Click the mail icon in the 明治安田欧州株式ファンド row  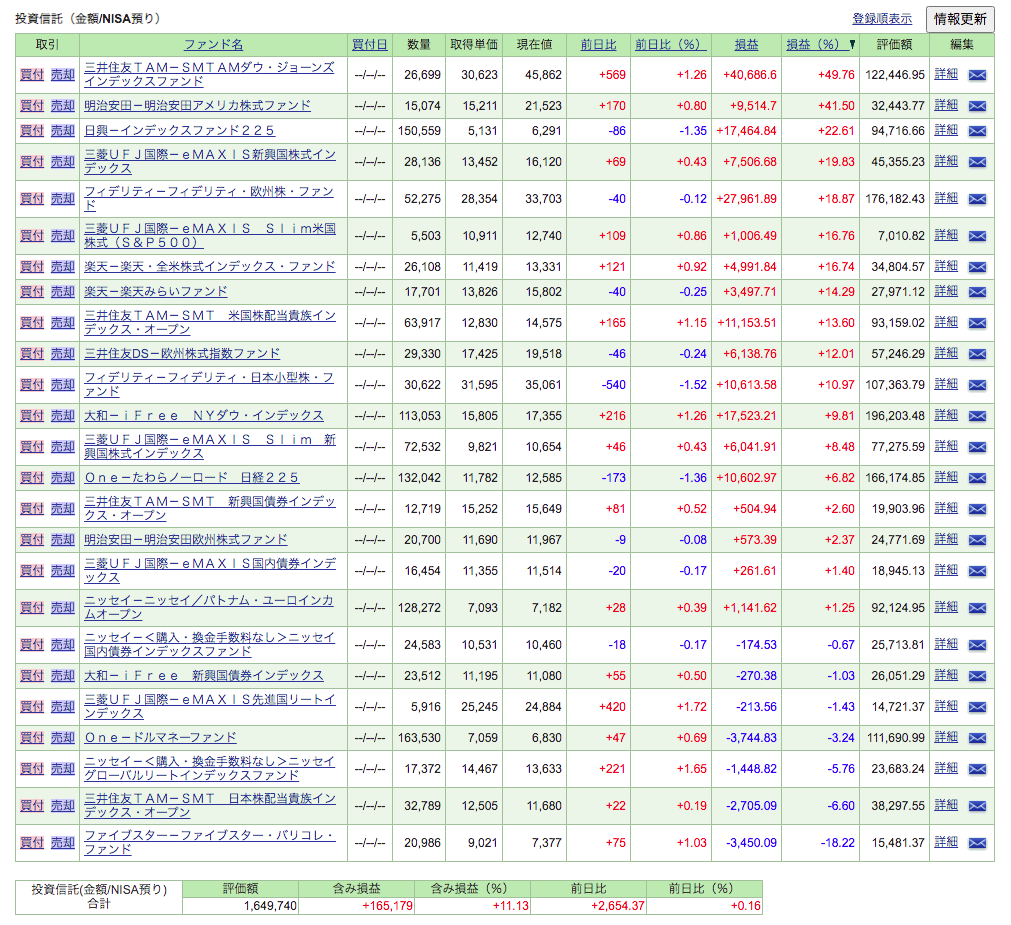point(977,540)
